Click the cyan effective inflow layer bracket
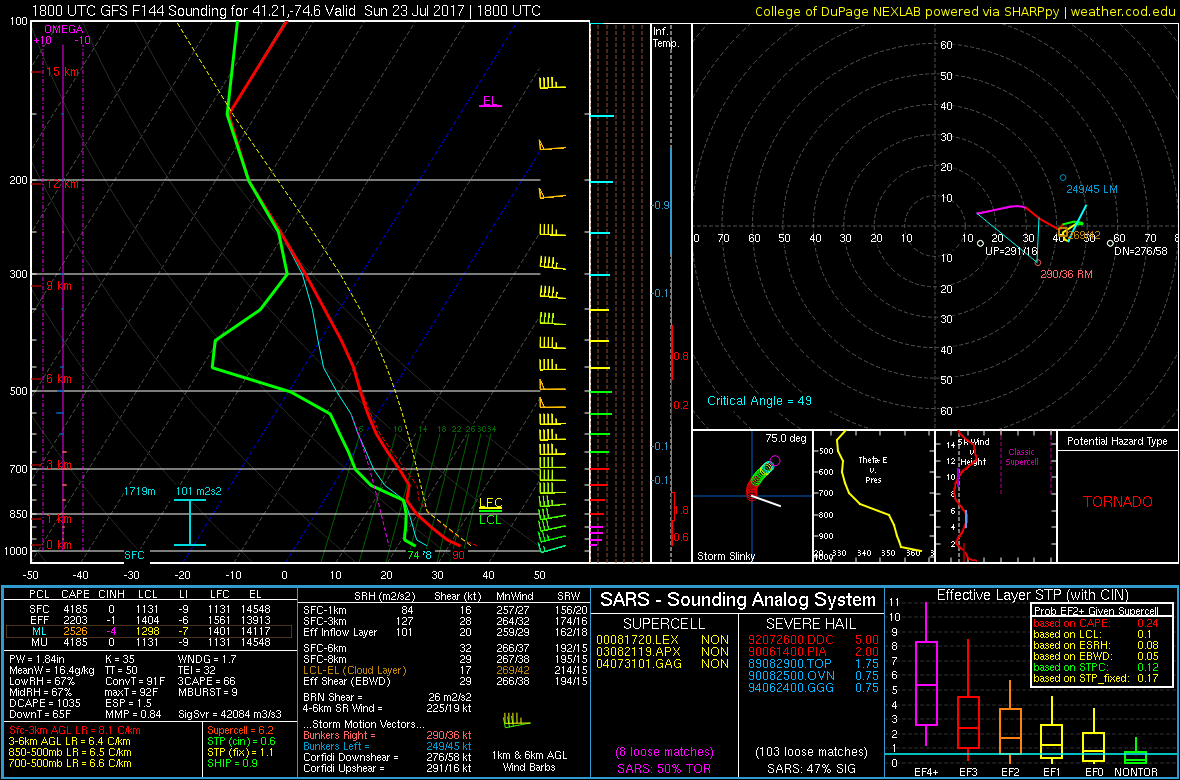The height and width of the screenshot is (780, 1180). tap(190, 522)
